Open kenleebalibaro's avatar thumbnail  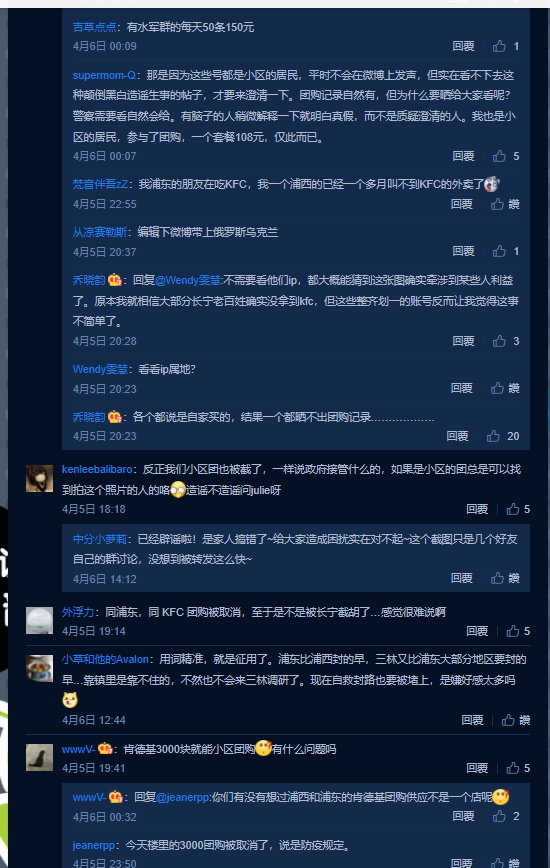(39, 478)
